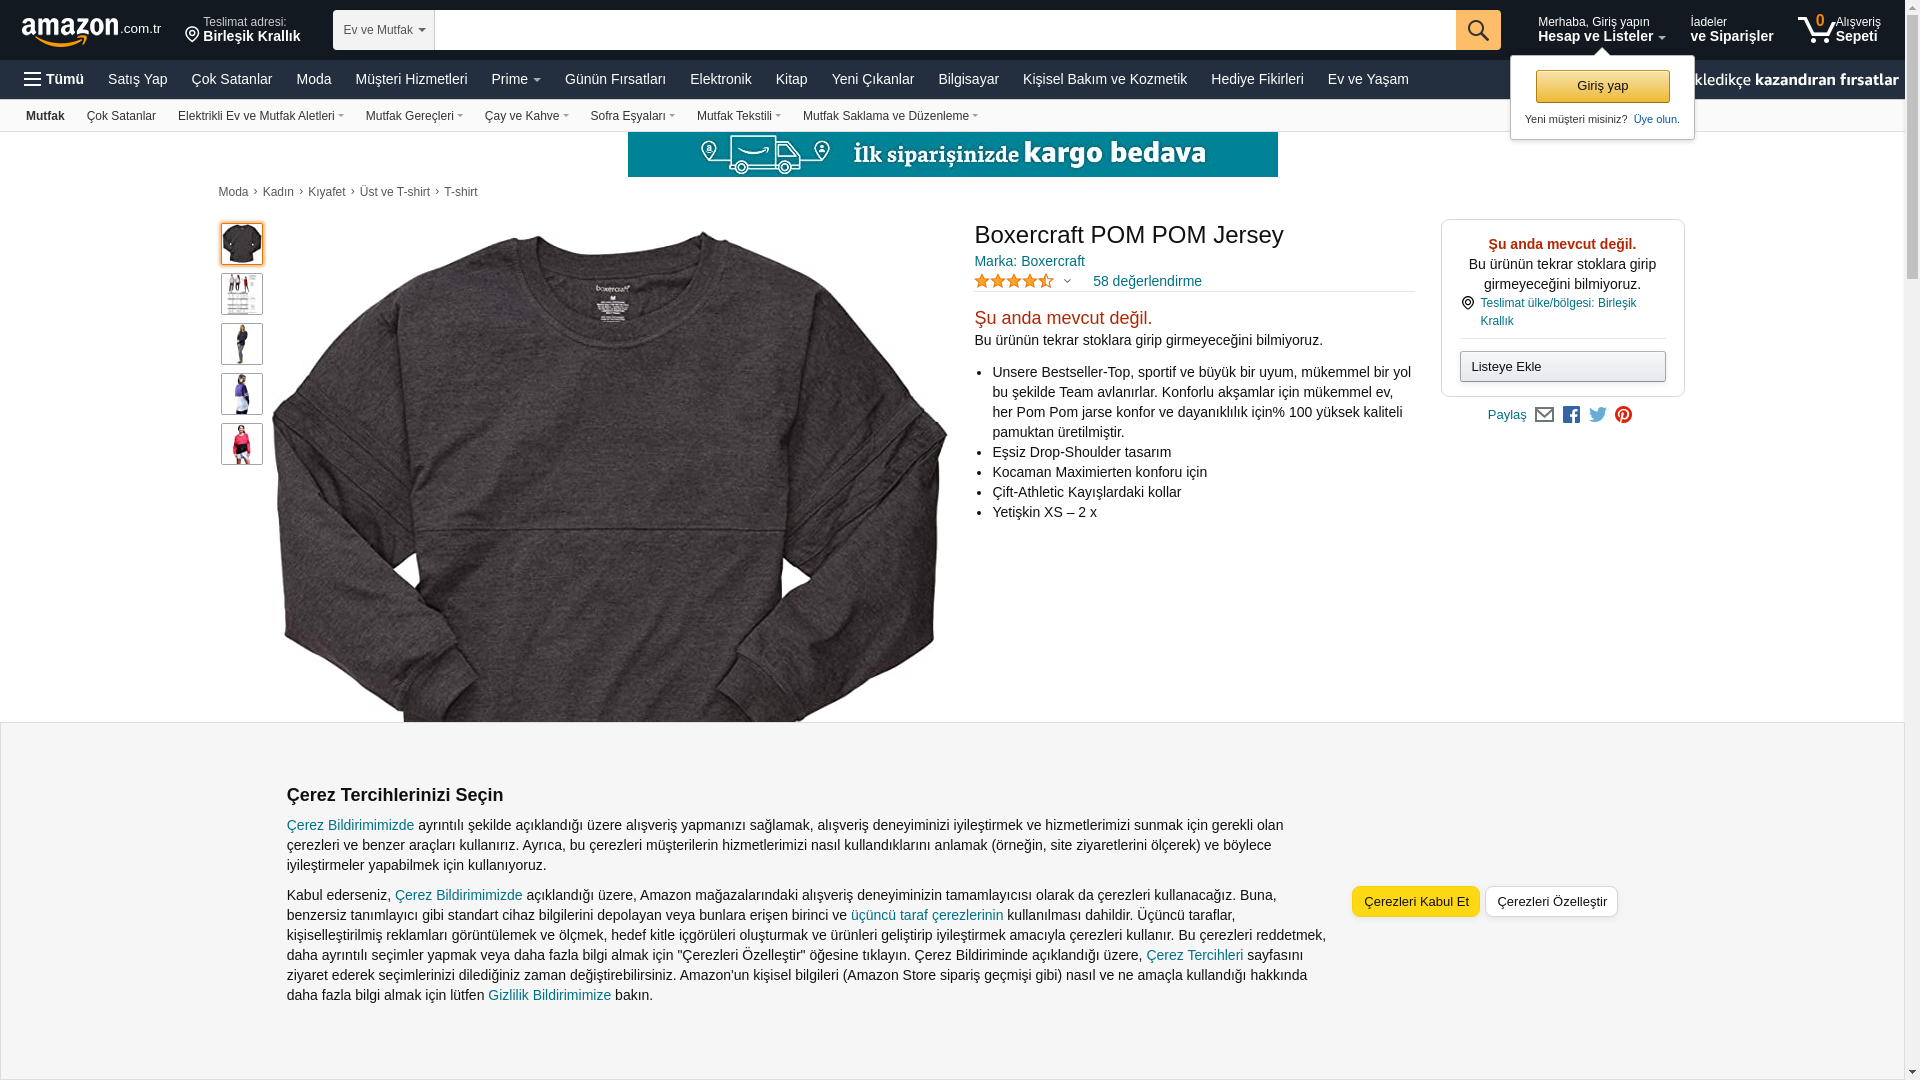Share the product on Pinterest

coord(1623,415)
